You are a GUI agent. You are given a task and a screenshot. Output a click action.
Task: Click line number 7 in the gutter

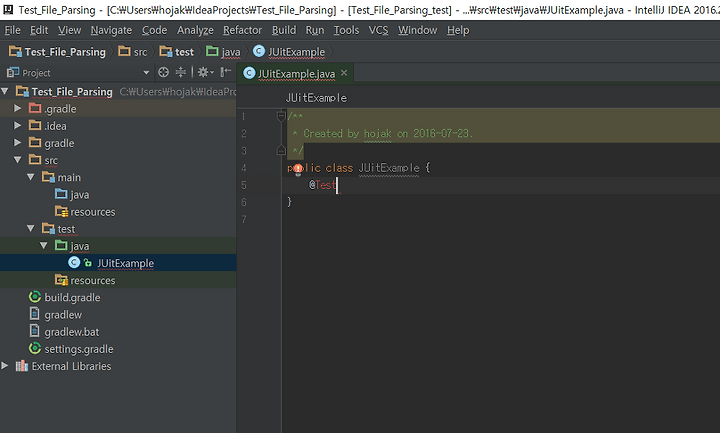(244, 219)
